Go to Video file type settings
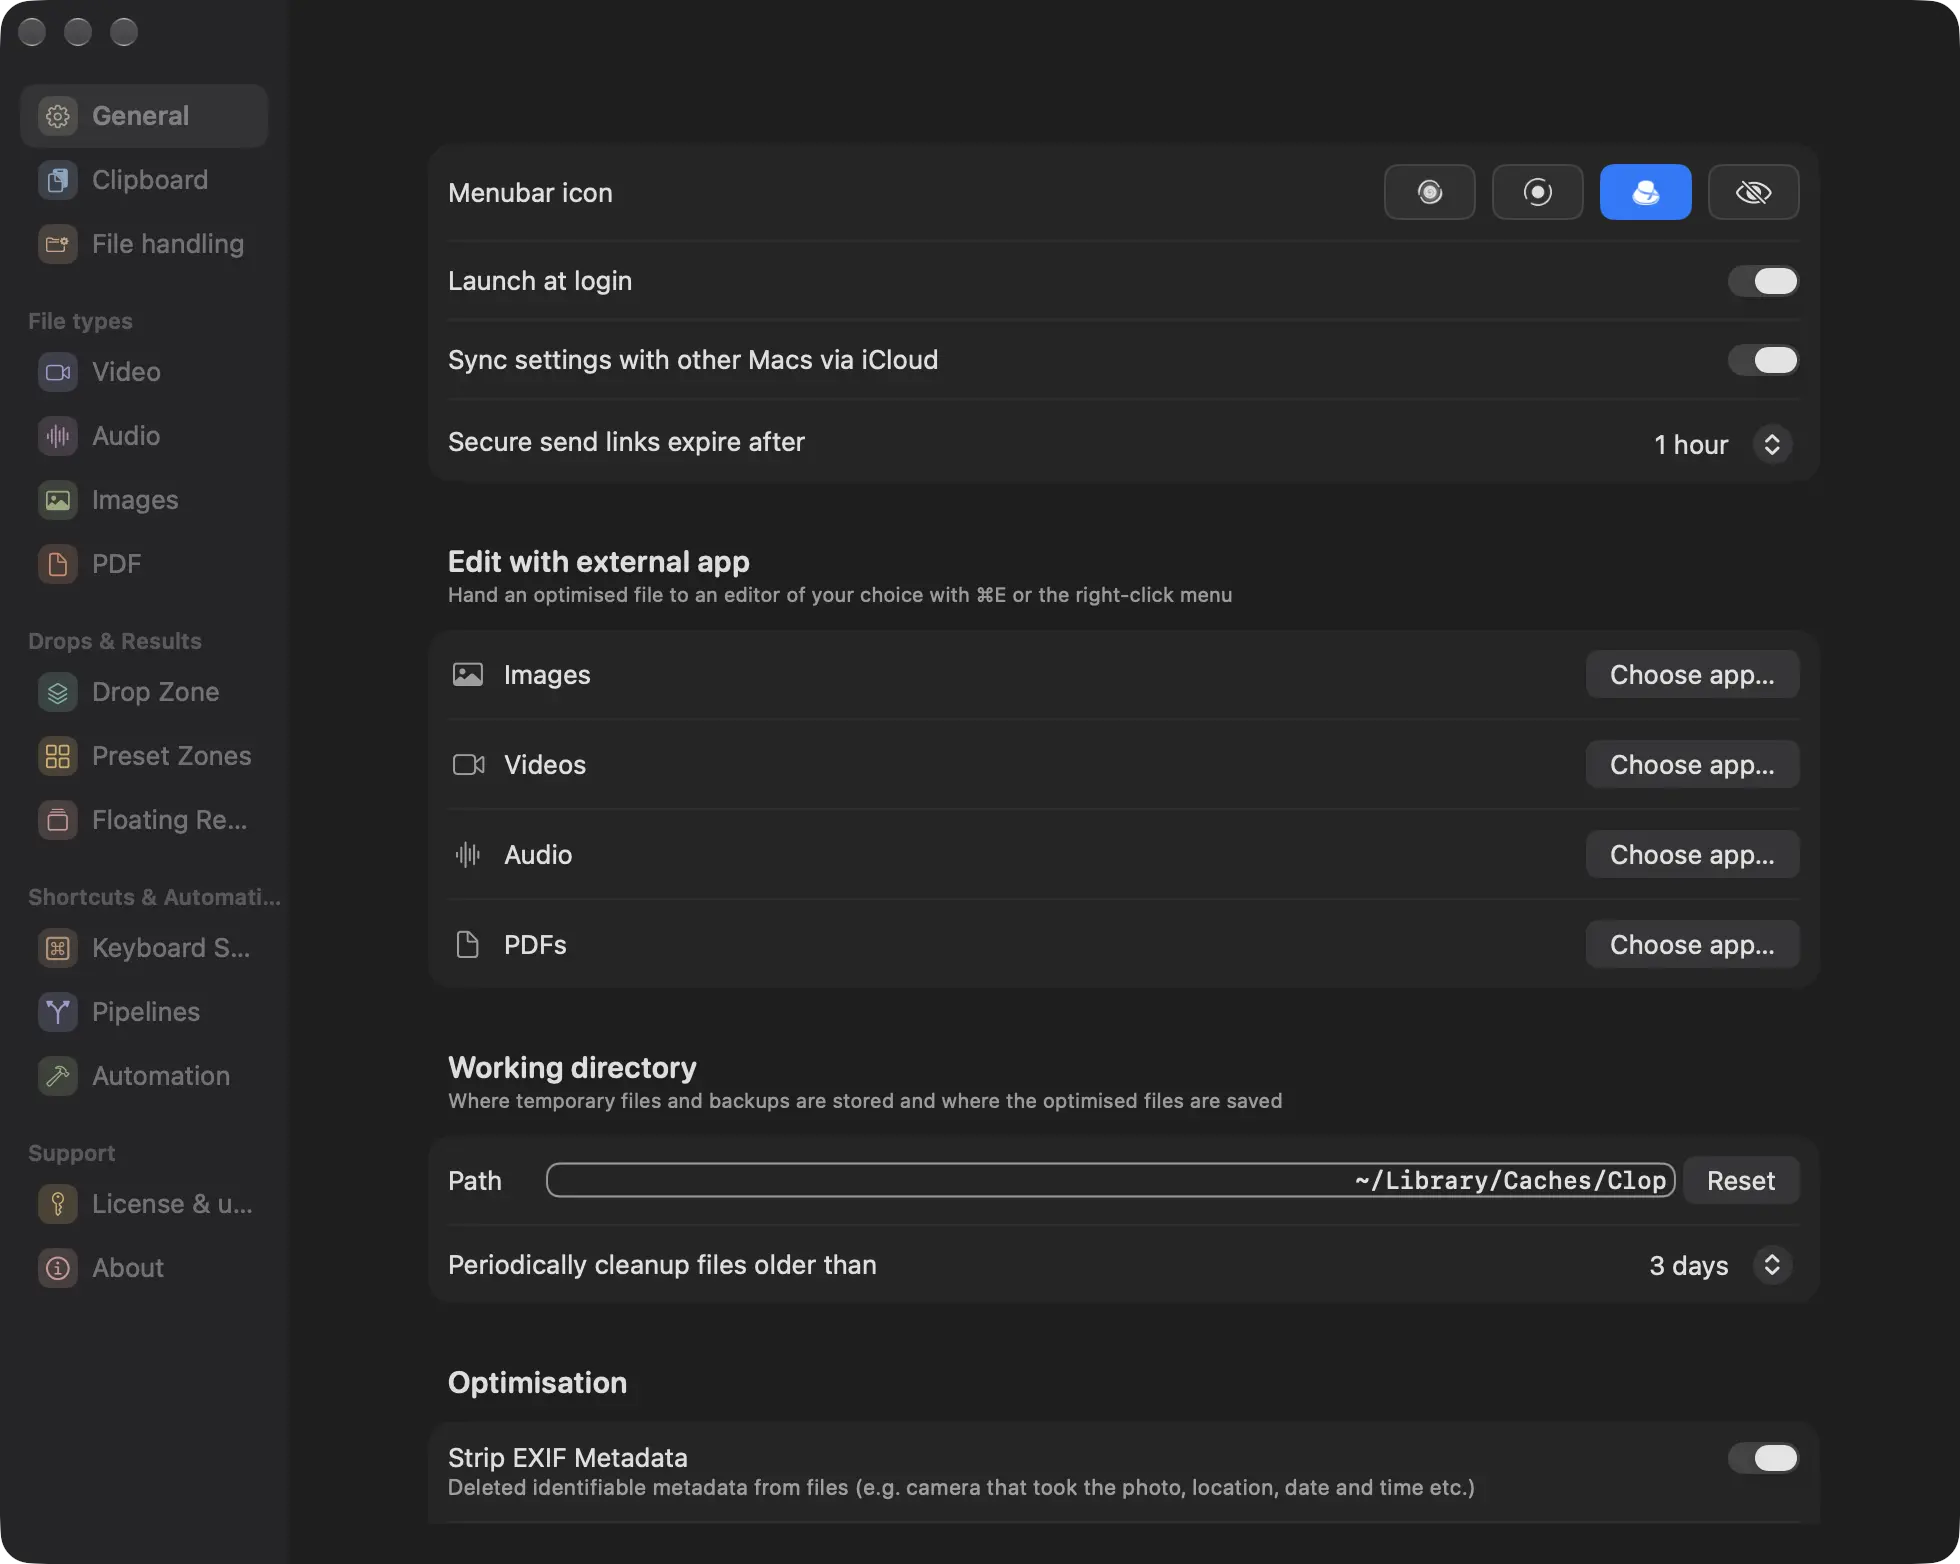The height and width of the screenshot is (1564, 1960). pos(144,372)
